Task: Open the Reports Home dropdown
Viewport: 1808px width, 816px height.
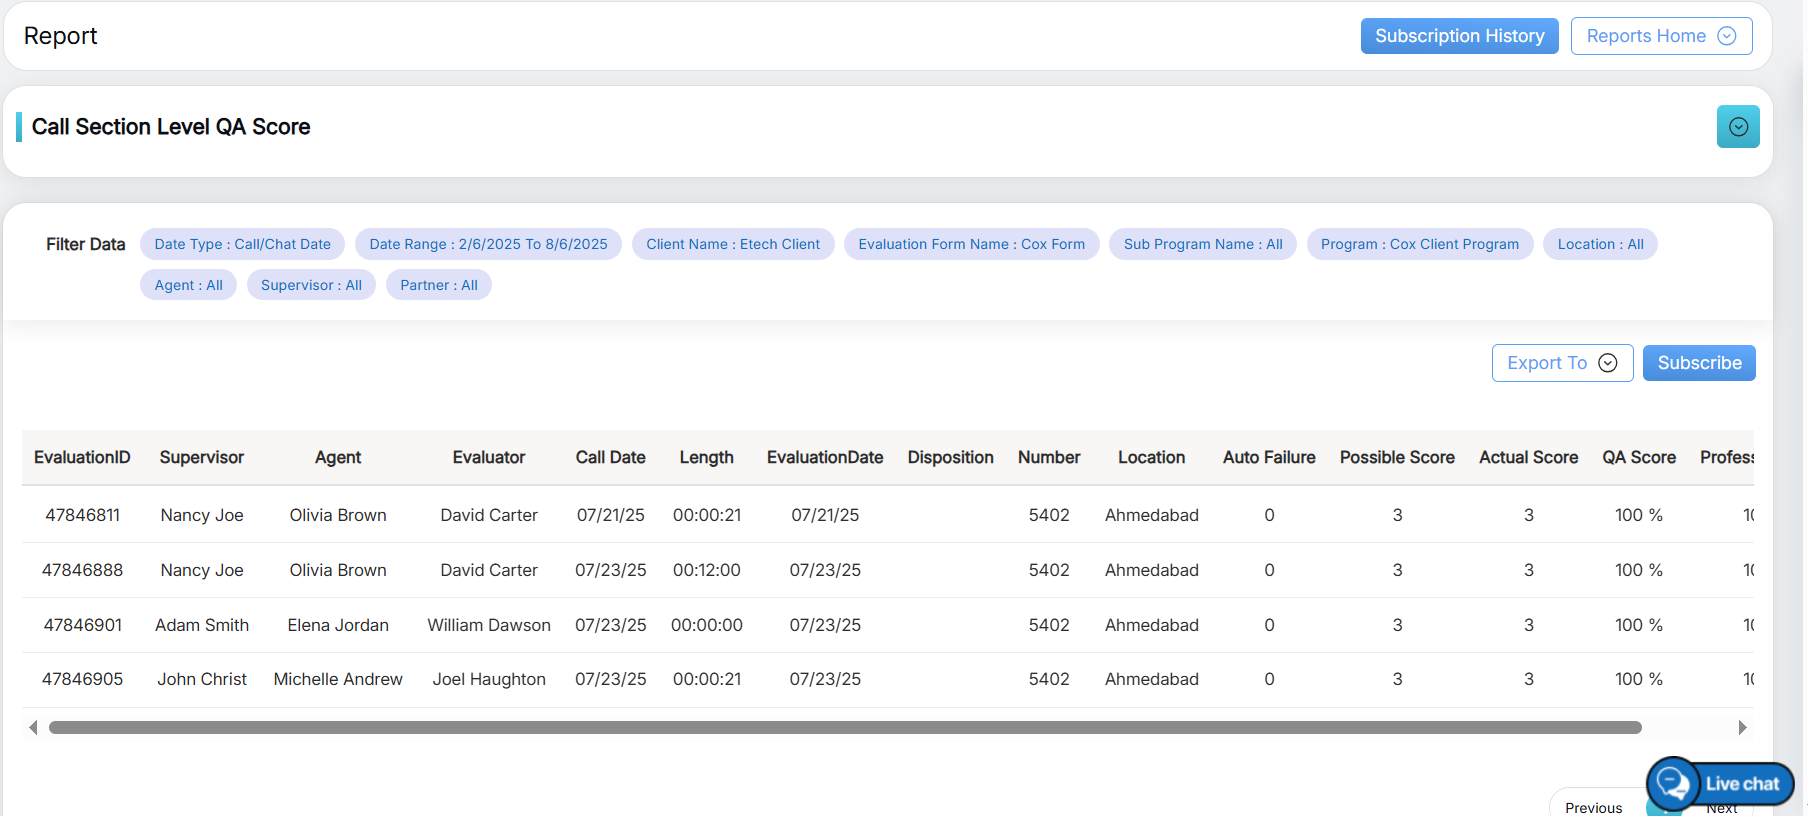Action: pos(1661,36)
